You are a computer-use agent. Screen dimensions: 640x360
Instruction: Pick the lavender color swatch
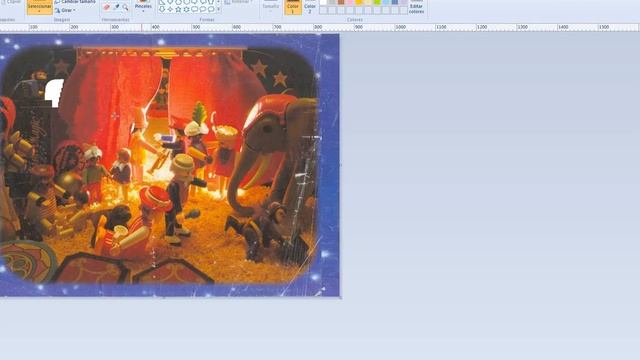[x=404, y=2]
